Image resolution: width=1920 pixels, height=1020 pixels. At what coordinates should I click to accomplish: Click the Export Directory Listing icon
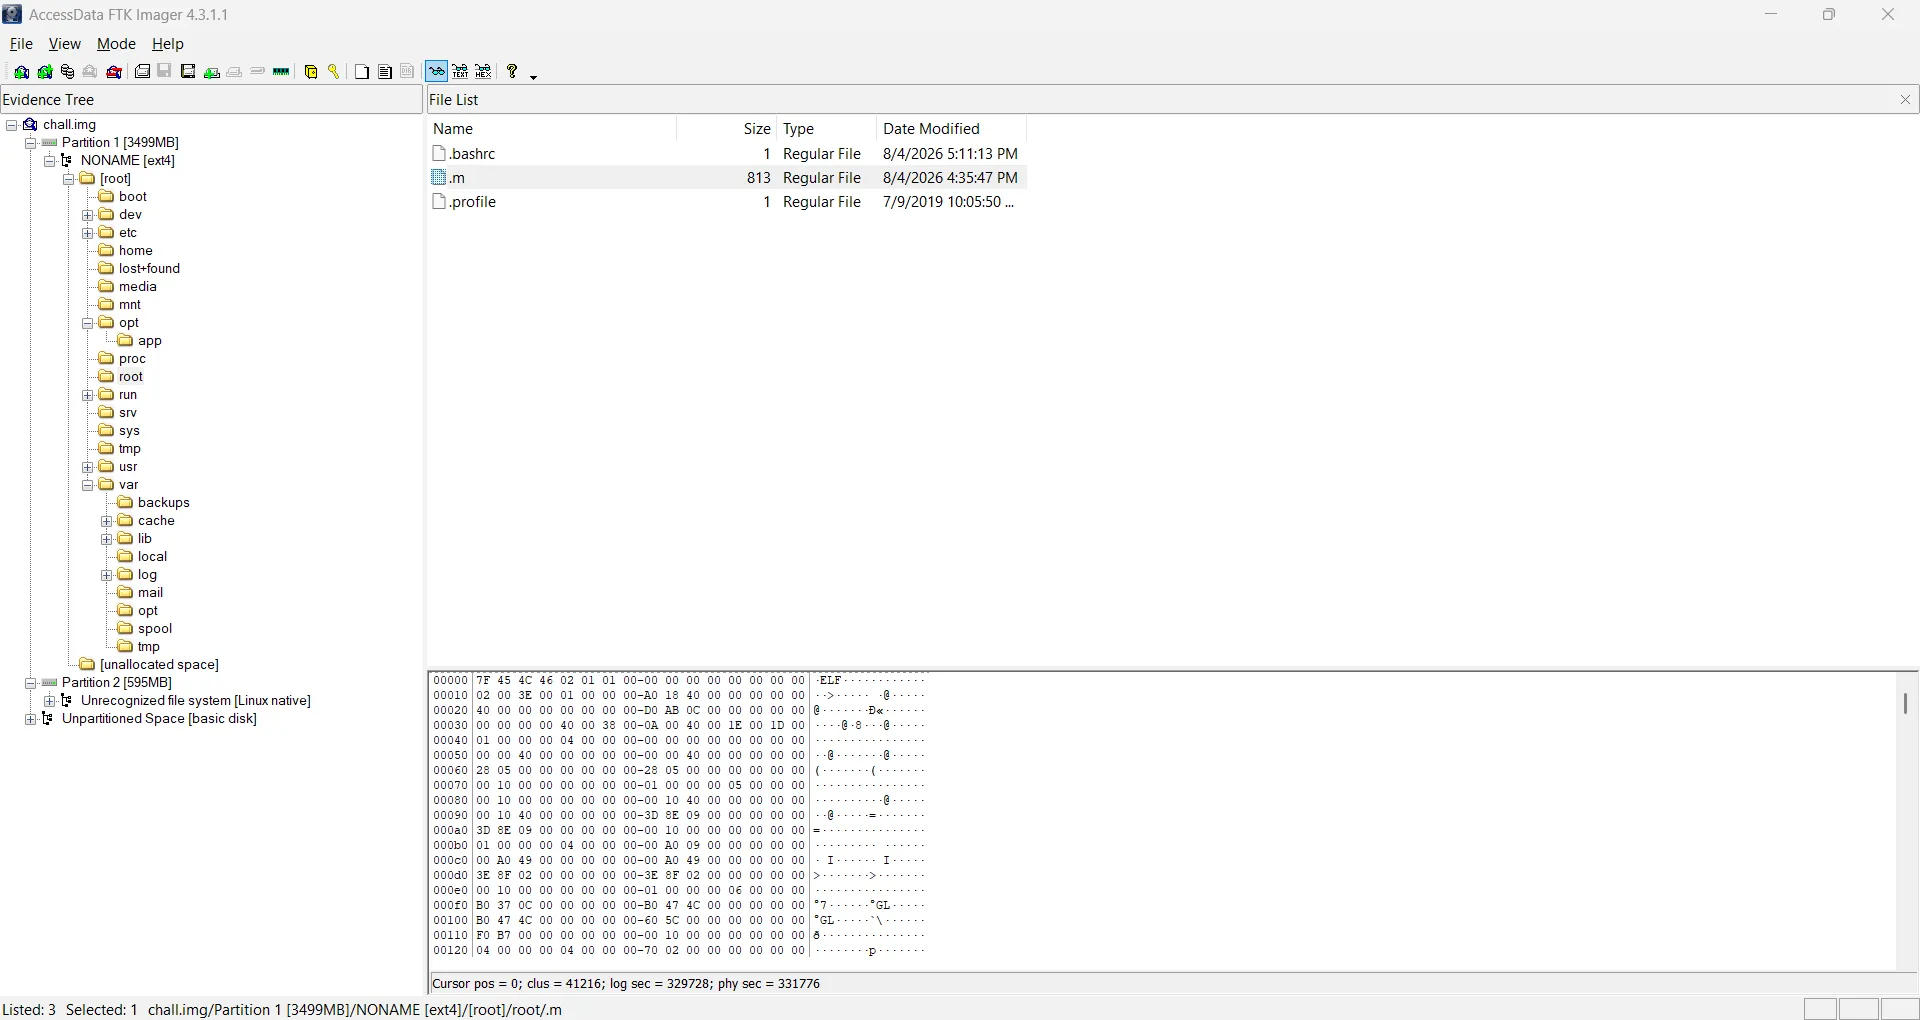pyautogui.click(x=408, y=72)
